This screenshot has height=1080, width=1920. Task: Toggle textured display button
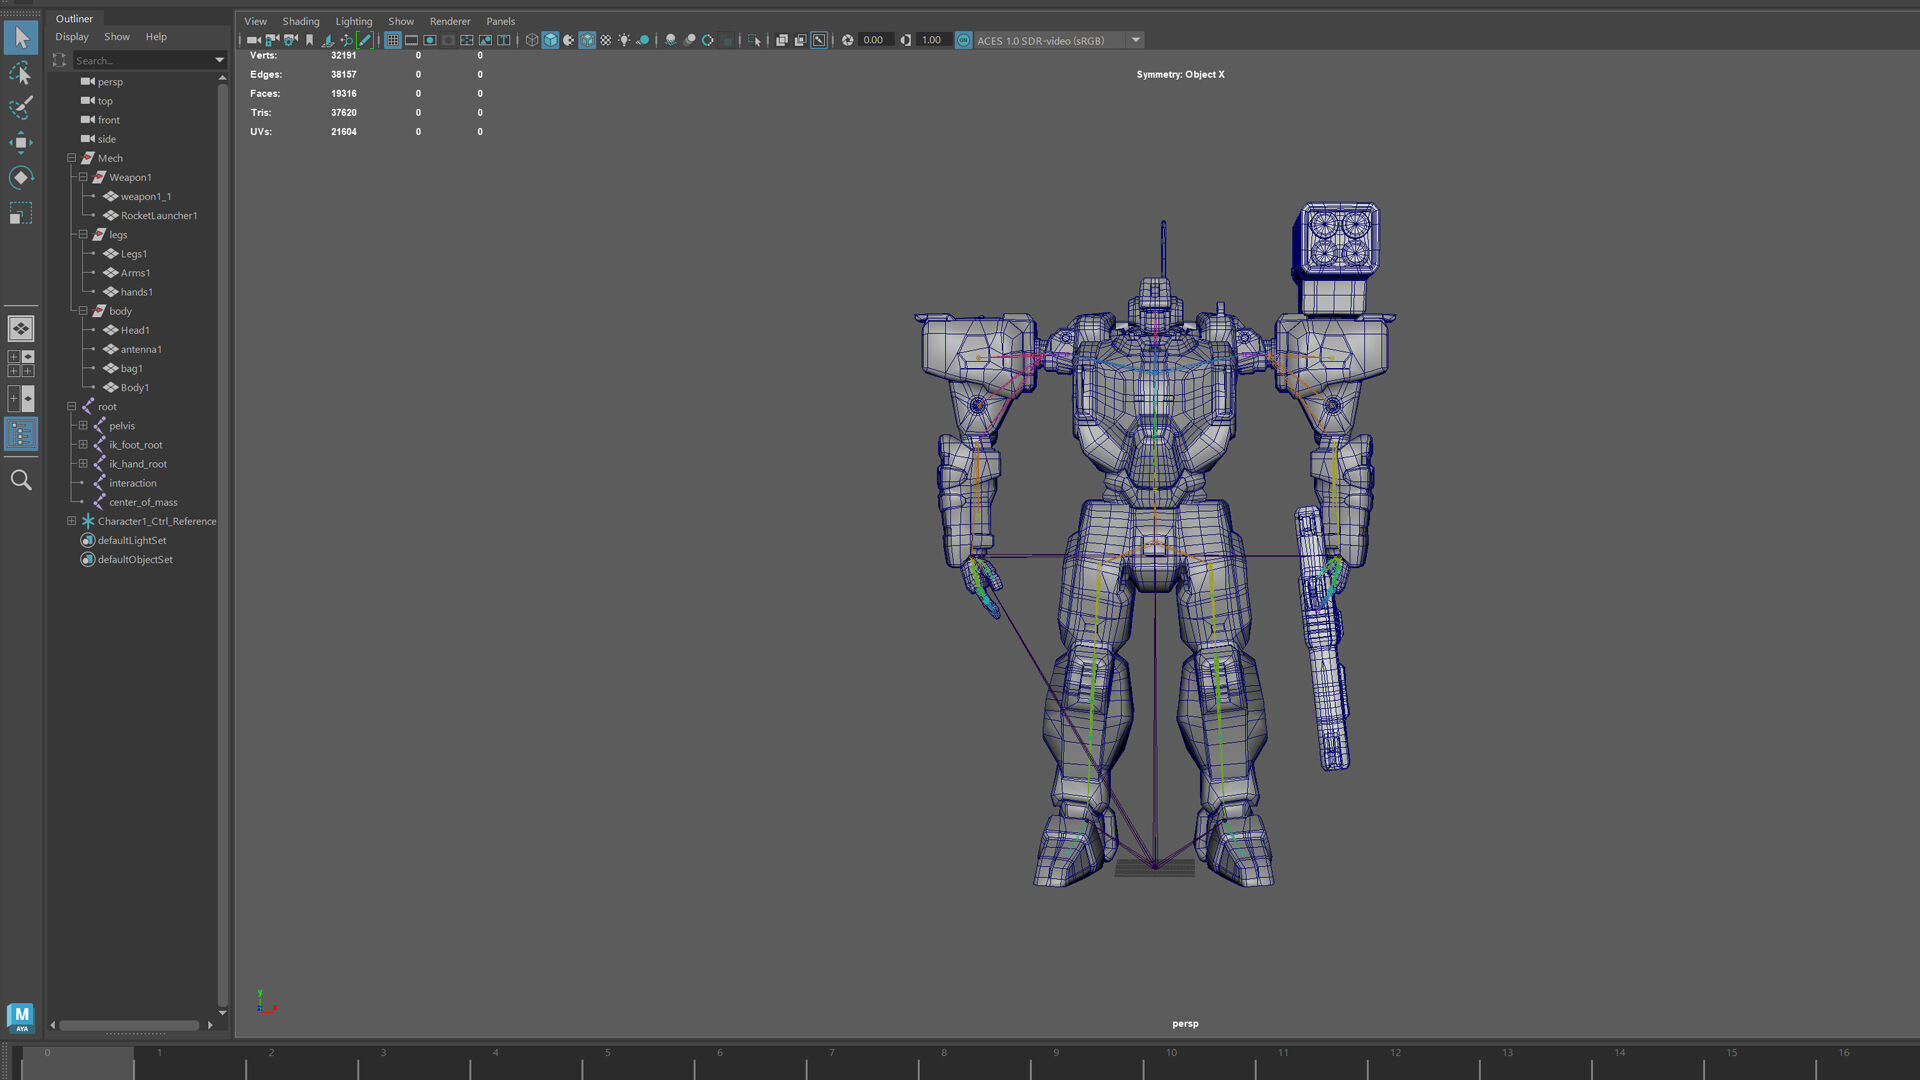[605, 40]
